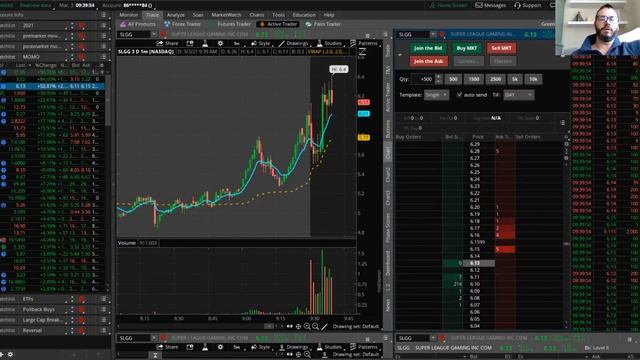The height and width of the screenshot is (360, 640).
Task: Open the symbol dropdown in the Active Trader panel
Action: click(433, 34)
